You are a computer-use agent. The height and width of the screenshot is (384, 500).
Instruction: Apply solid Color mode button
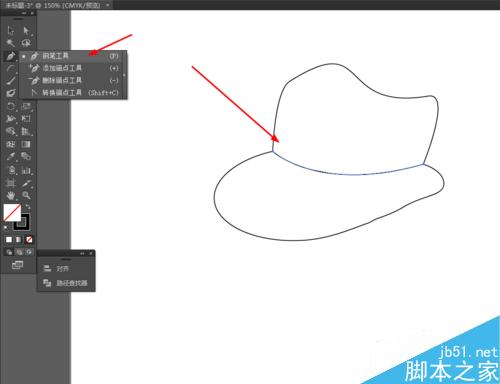(9, 239)
